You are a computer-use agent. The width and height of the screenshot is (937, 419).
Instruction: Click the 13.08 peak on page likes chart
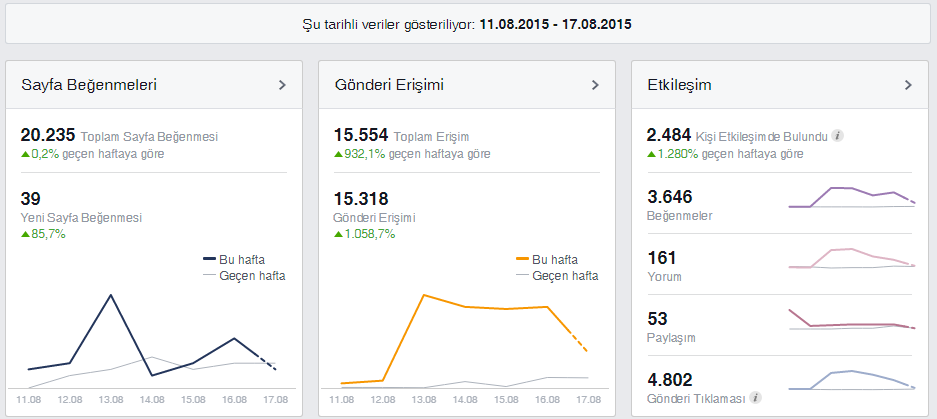tap(111, 295)
